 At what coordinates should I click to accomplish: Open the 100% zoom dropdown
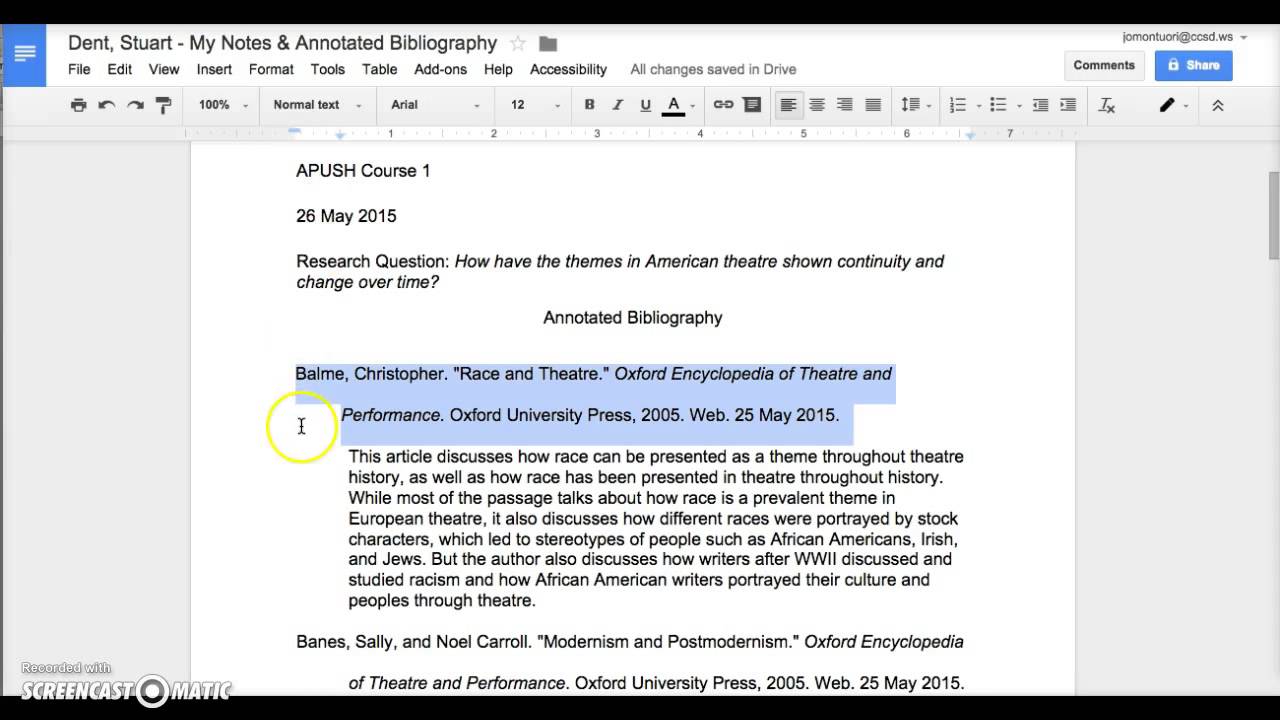223,105
